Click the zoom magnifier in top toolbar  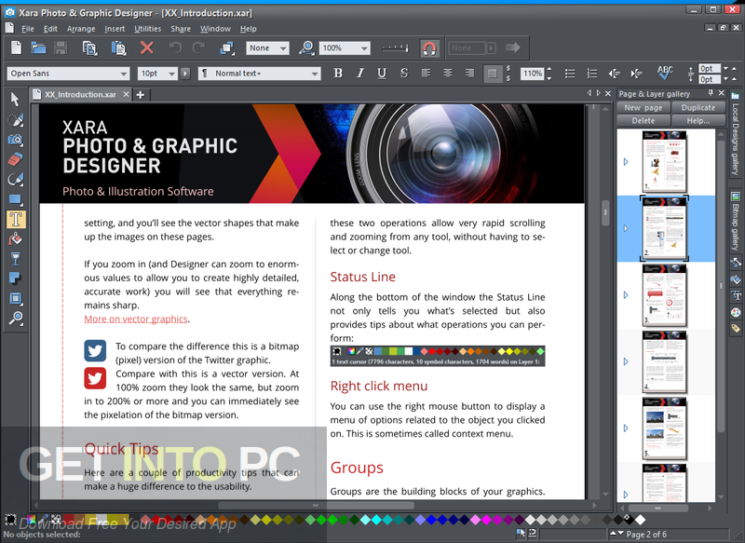[306, 48]
